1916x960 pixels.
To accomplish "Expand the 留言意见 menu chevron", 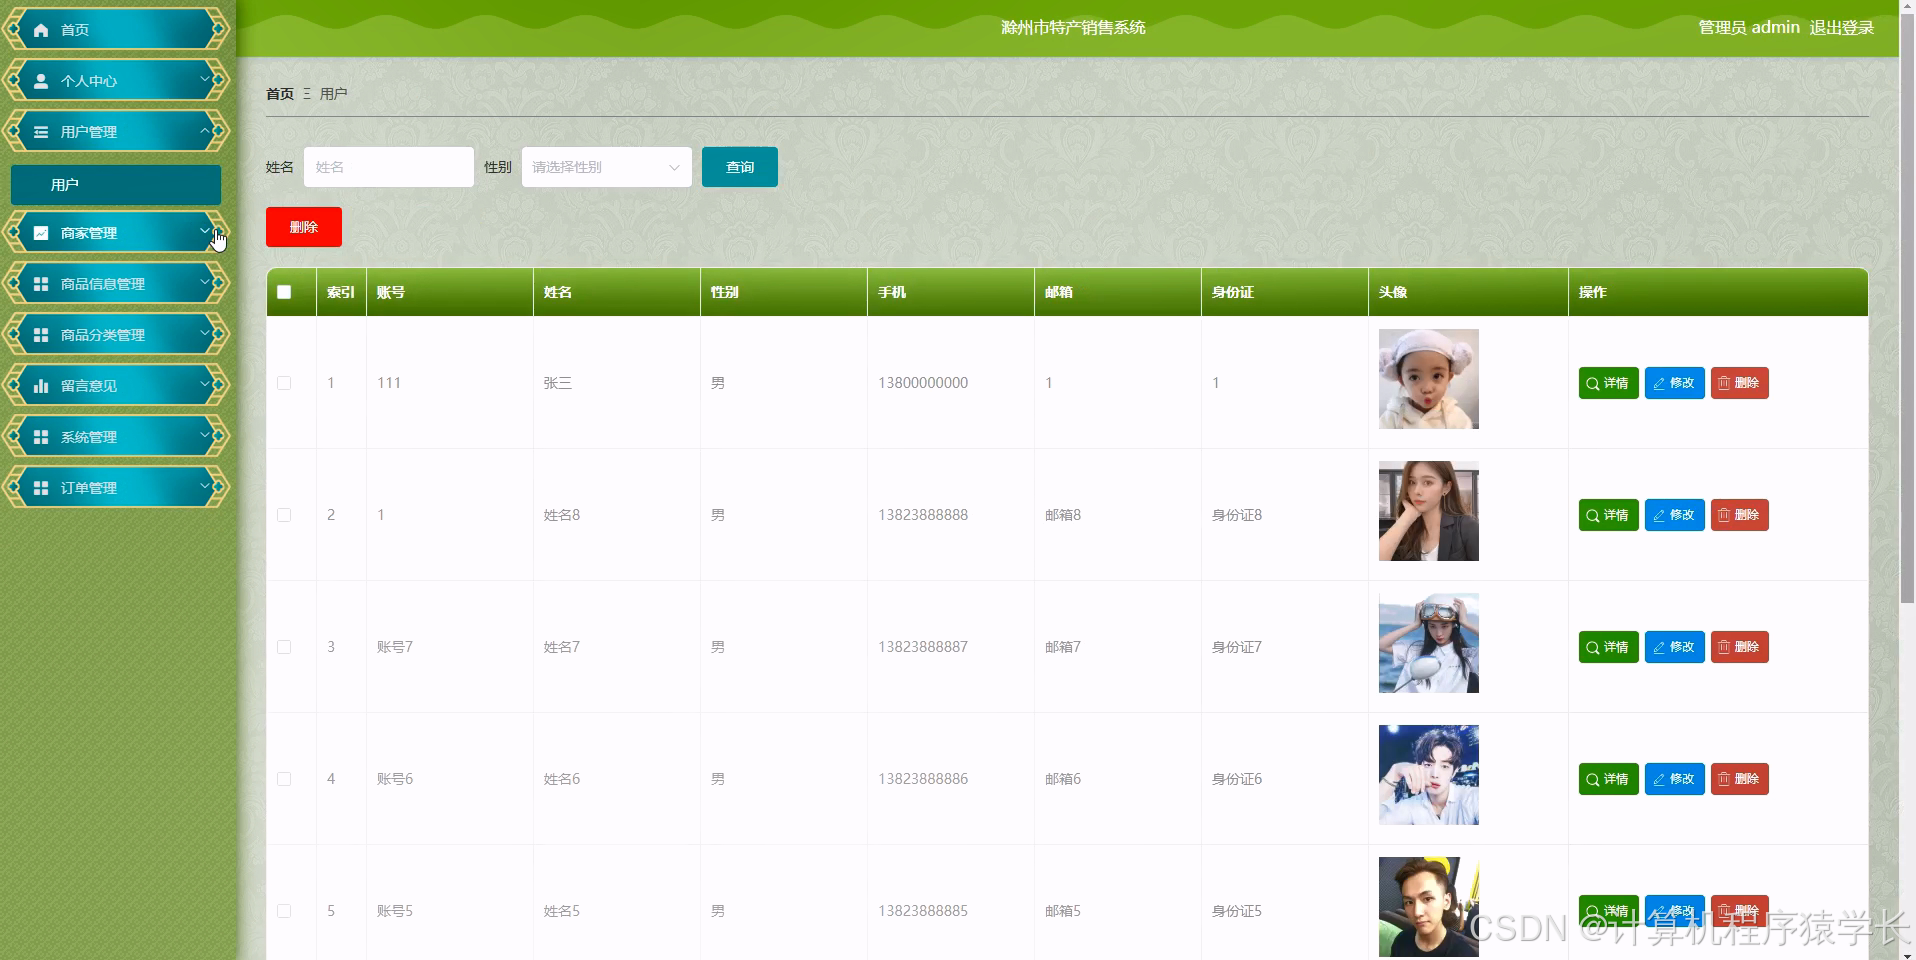I will pyautogui.click(x=205, y=384).
